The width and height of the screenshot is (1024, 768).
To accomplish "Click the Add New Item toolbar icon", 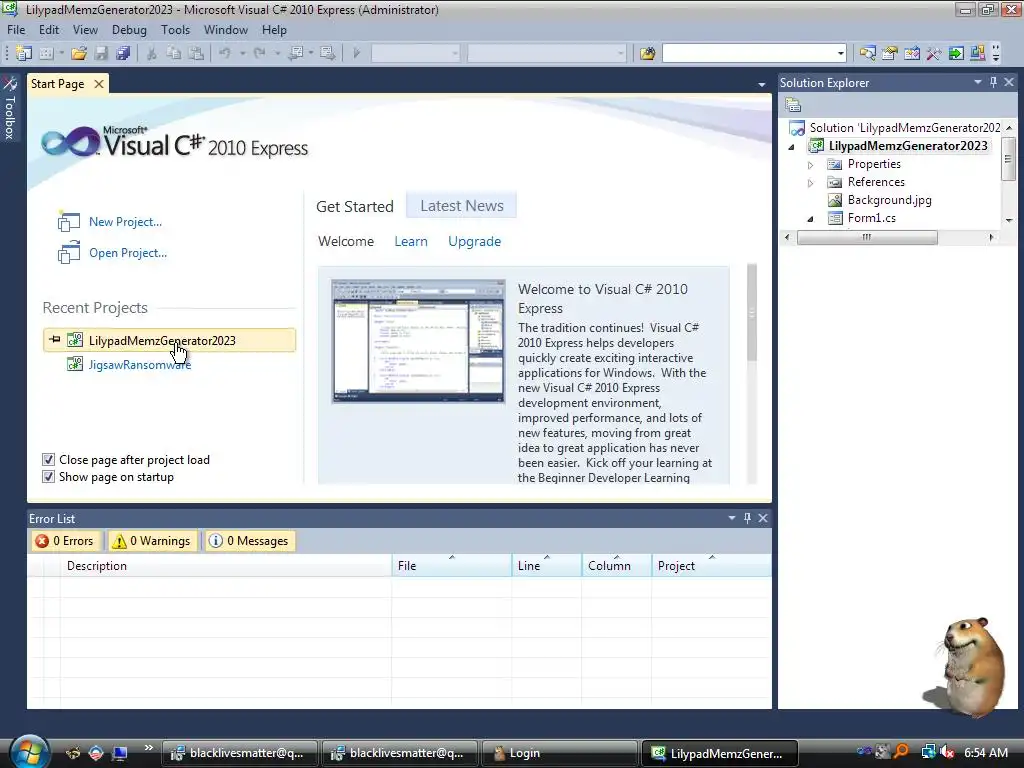I will point(46,53).
